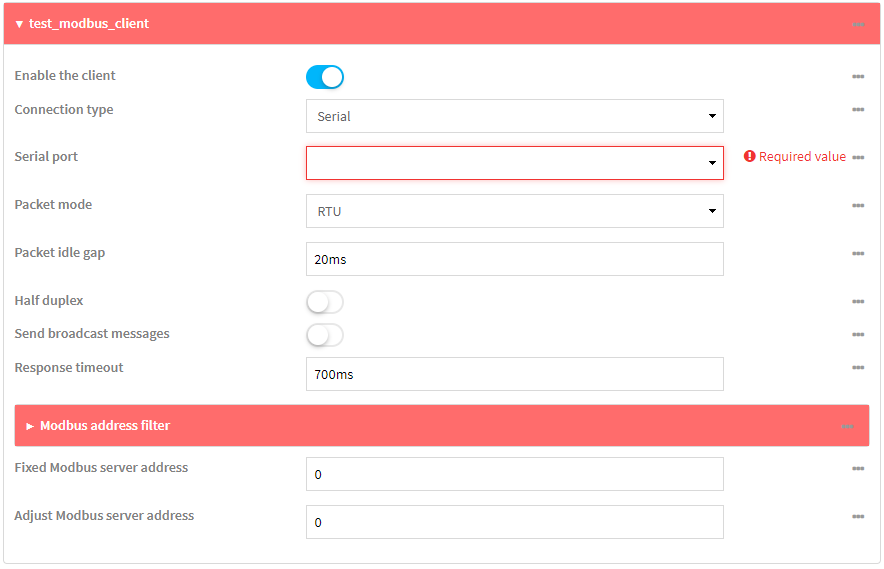The height and width of the screenshot is (569, 884).
Task: Enable the Send broadcast messages toggle
Action: pos(325,335)
